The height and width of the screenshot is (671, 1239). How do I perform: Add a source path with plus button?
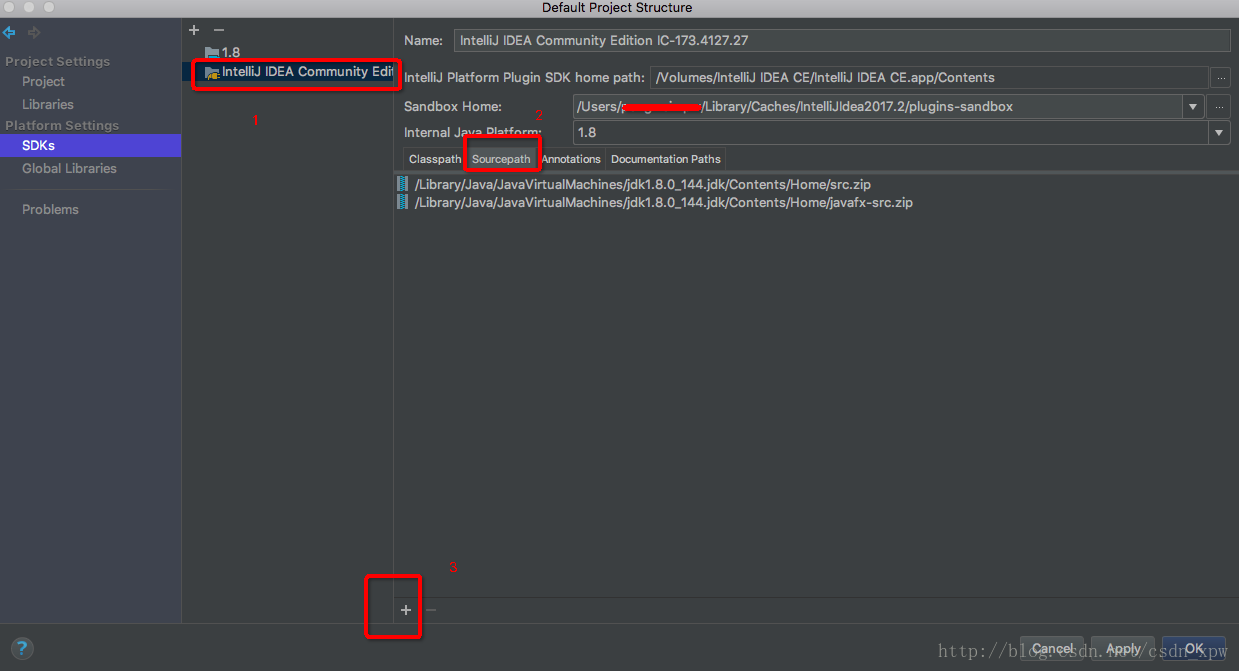[406, 609]
